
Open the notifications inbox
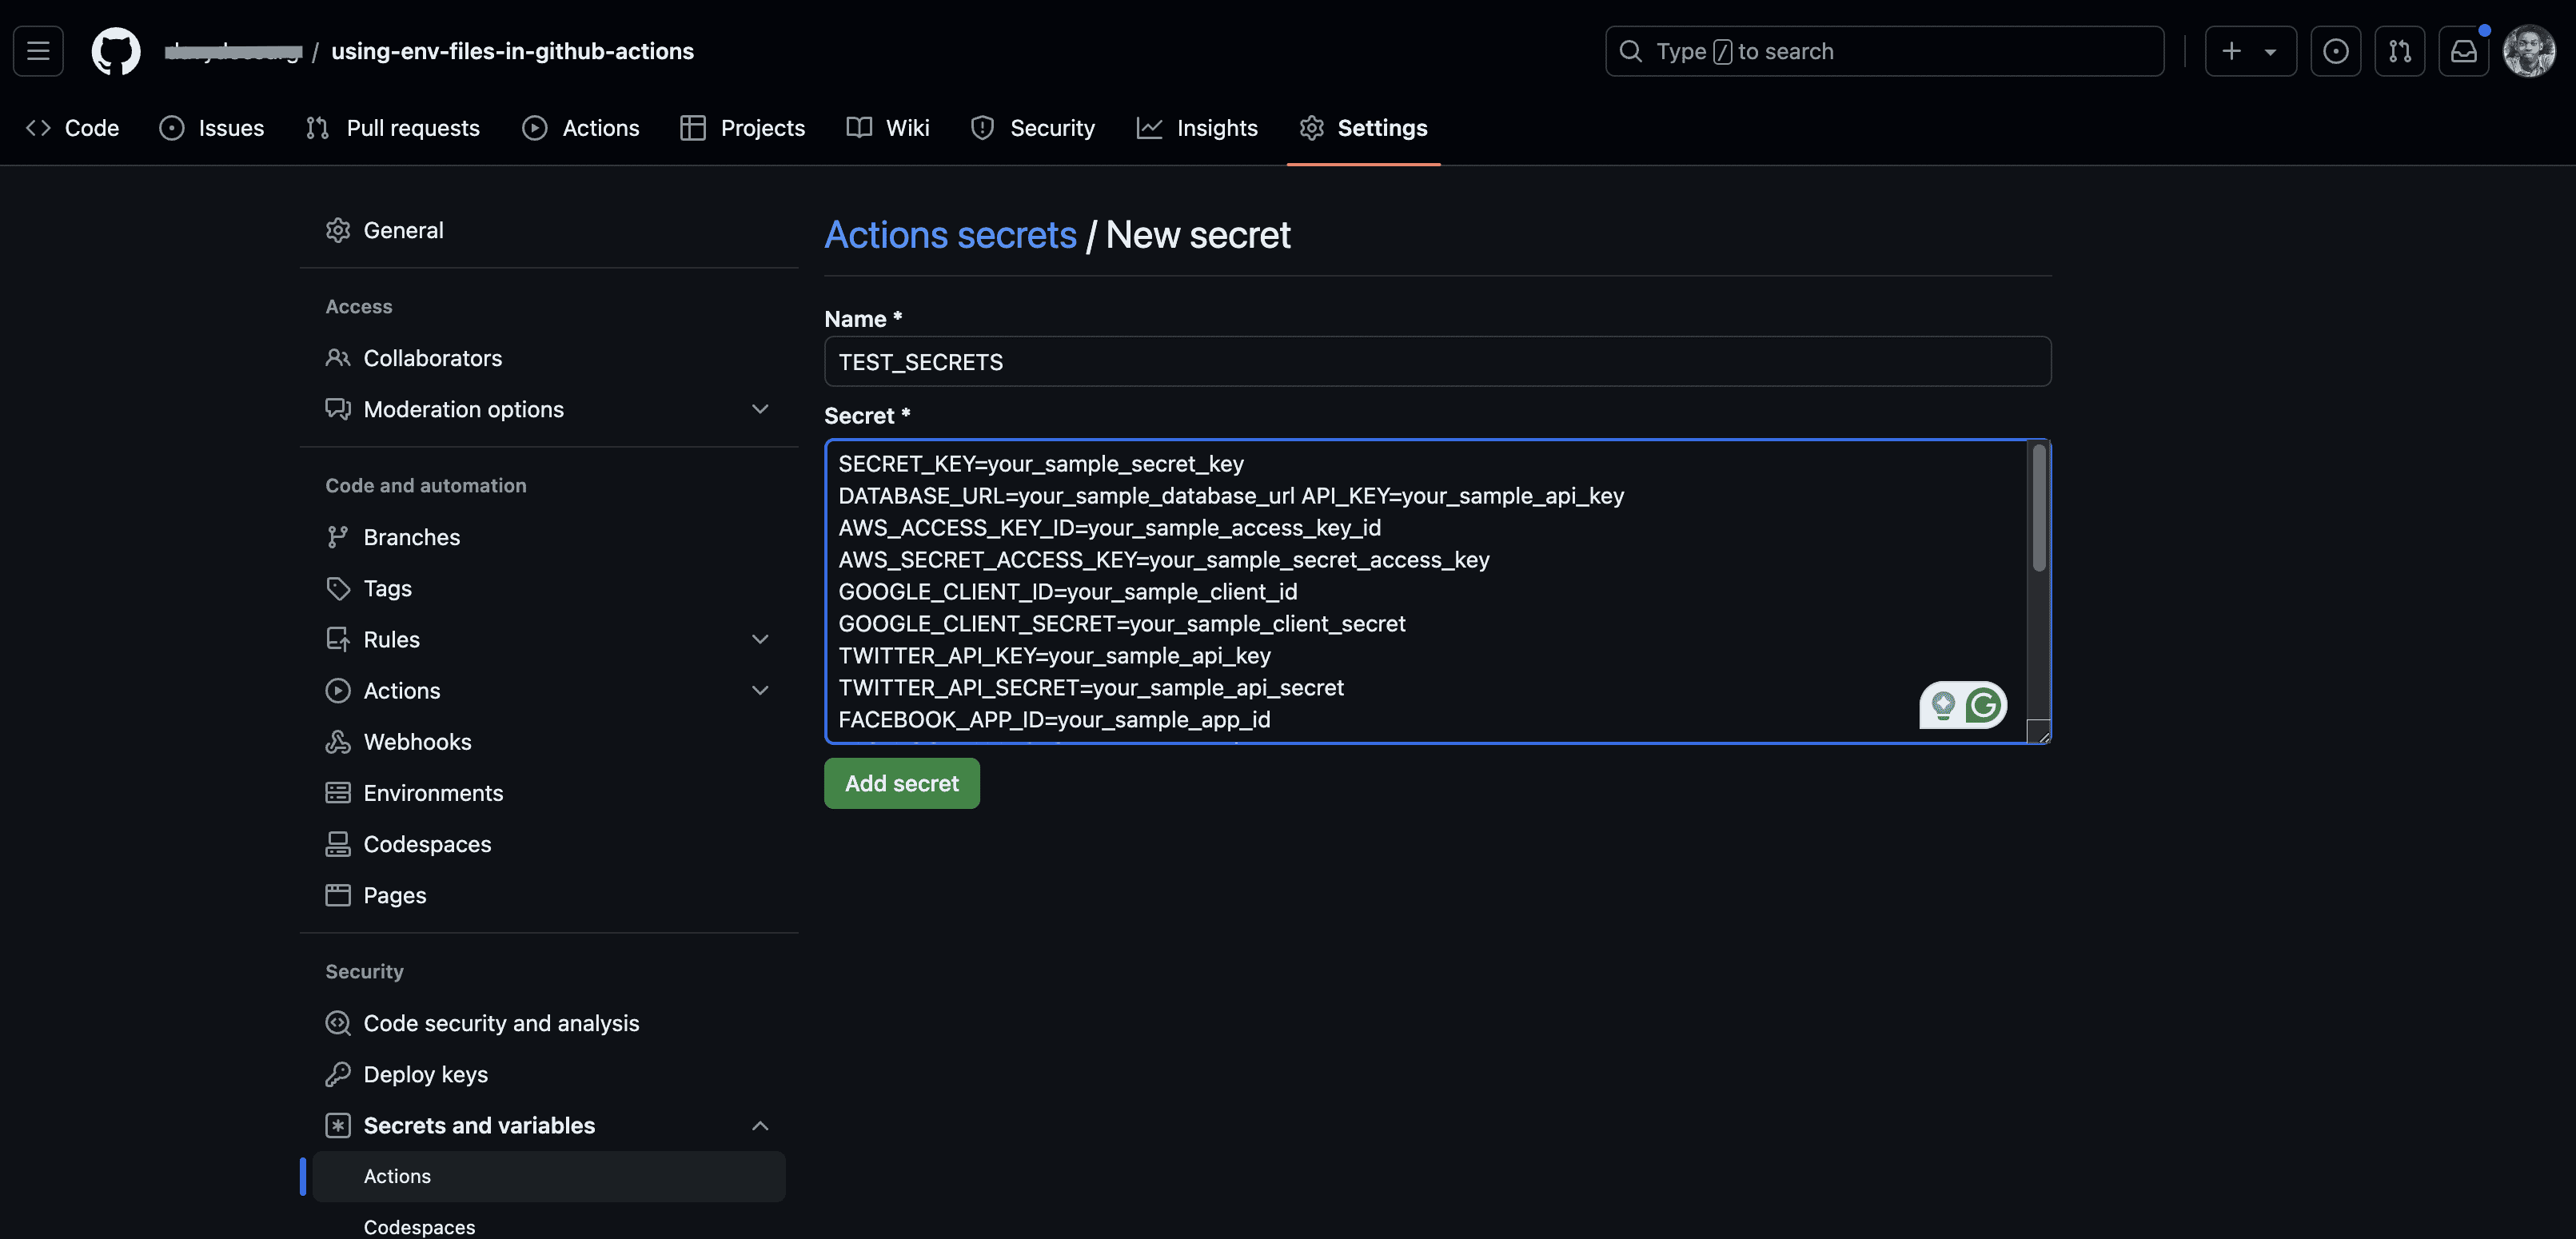(2464, 51)
